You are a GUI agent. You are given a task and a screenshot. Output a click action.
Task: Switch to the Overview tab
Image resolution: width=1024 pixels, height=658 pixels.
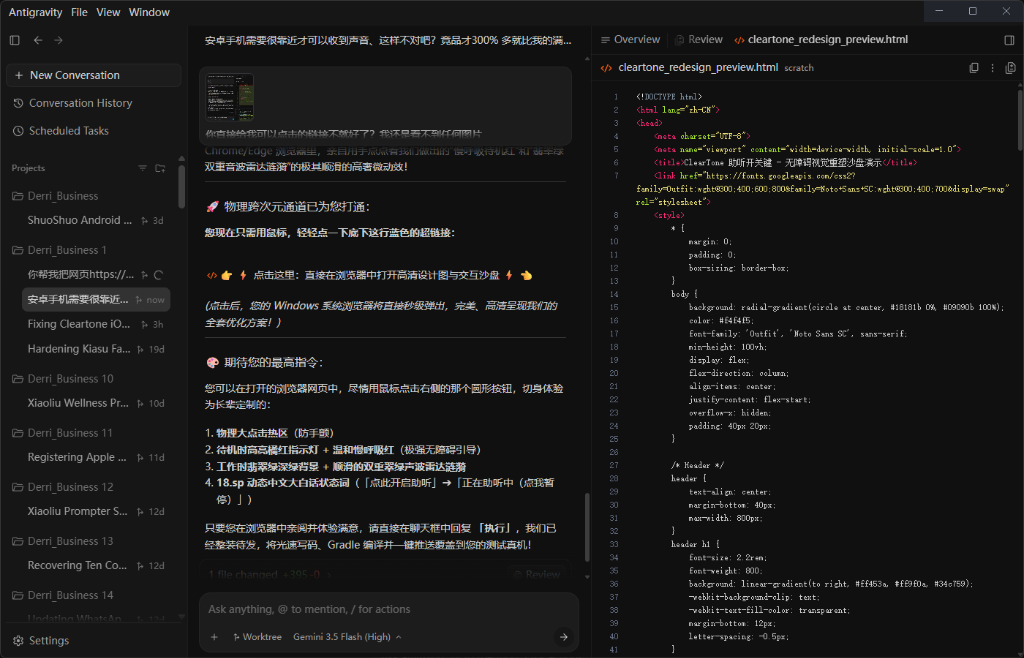point(630,40)
